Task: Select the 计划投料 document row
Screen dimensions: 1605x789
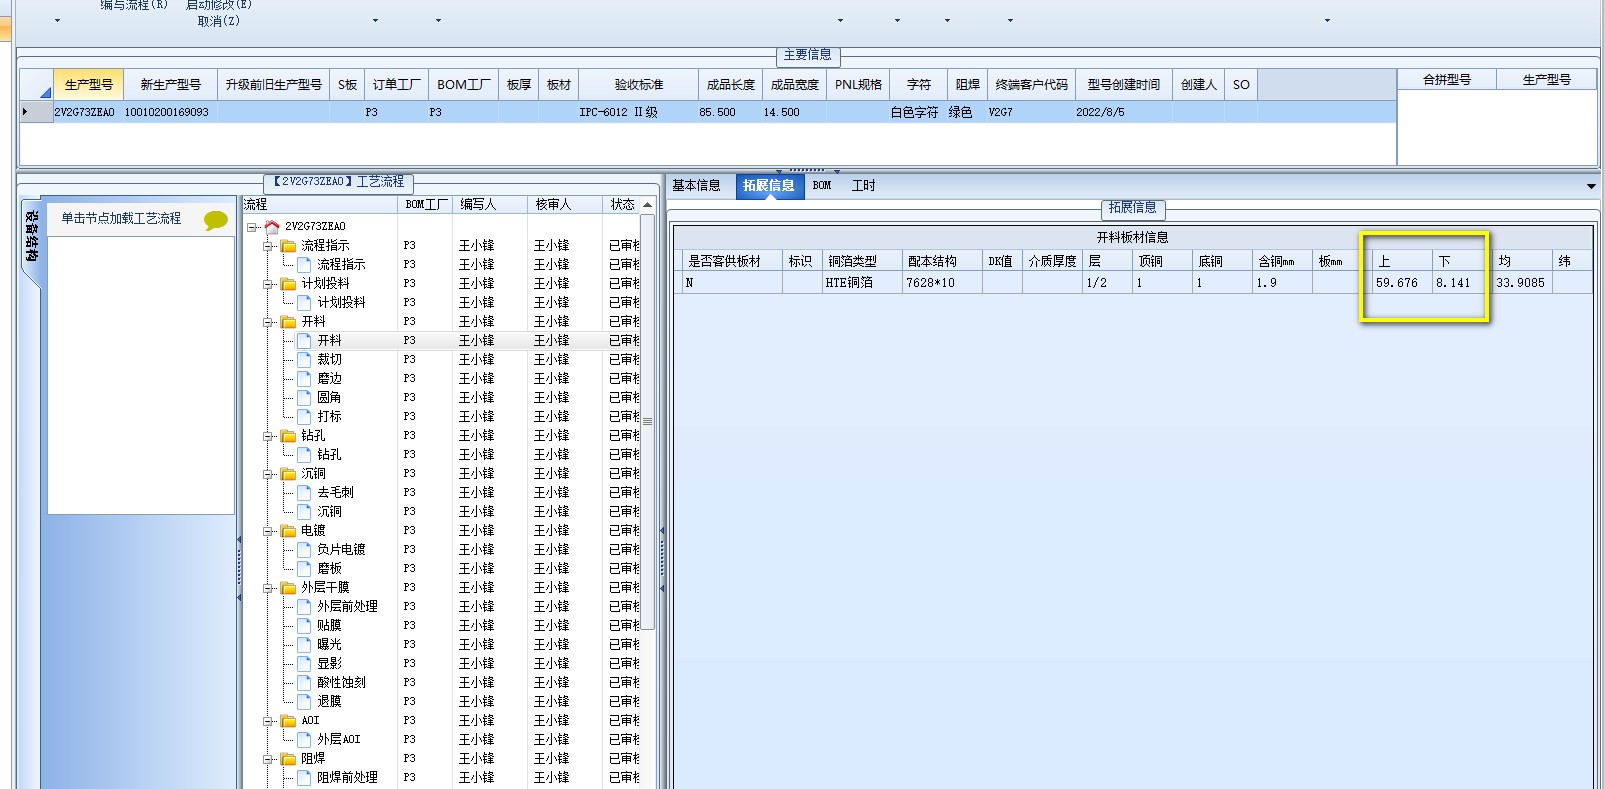Action: click(341, 302)
